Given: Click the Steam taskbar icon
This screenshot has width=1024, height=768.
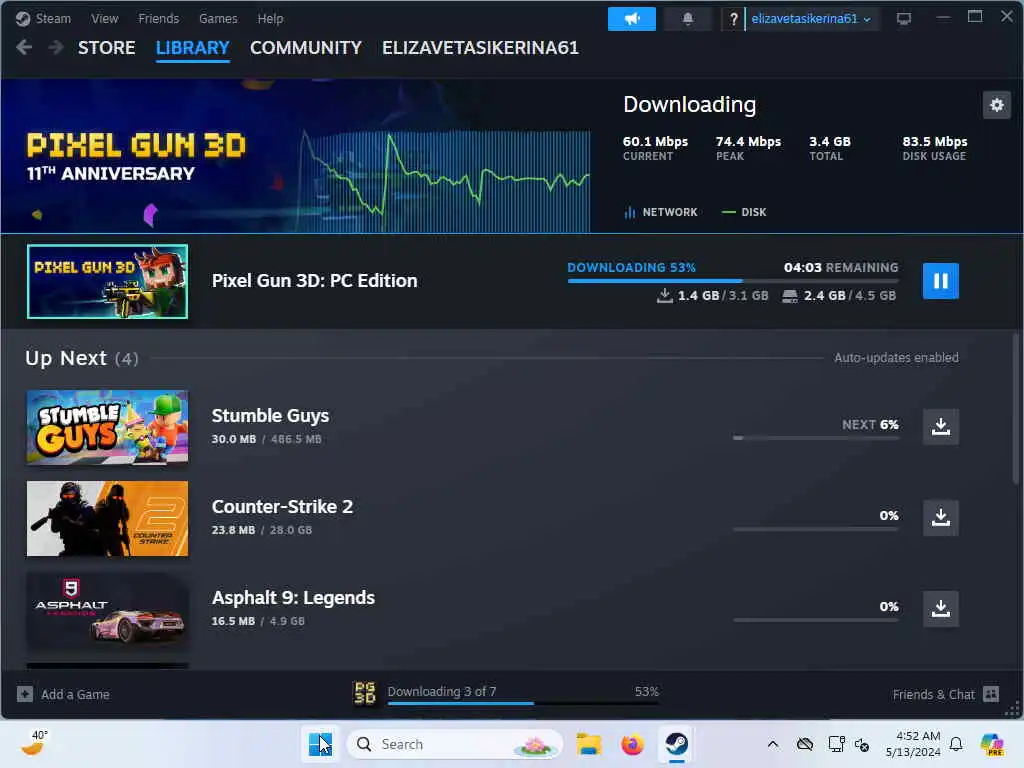Looking at the screenshot, I should [677, 744].
